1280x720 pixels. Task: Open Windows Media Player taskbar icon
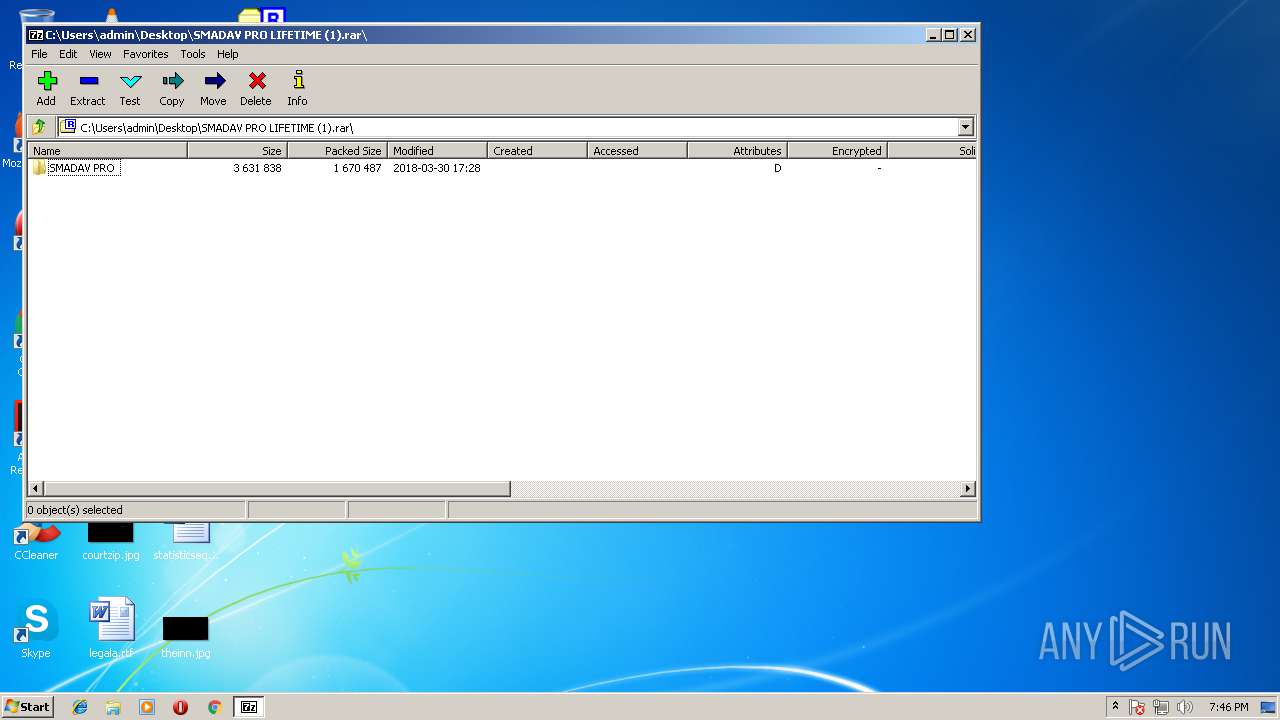click(x=147, y=707)
